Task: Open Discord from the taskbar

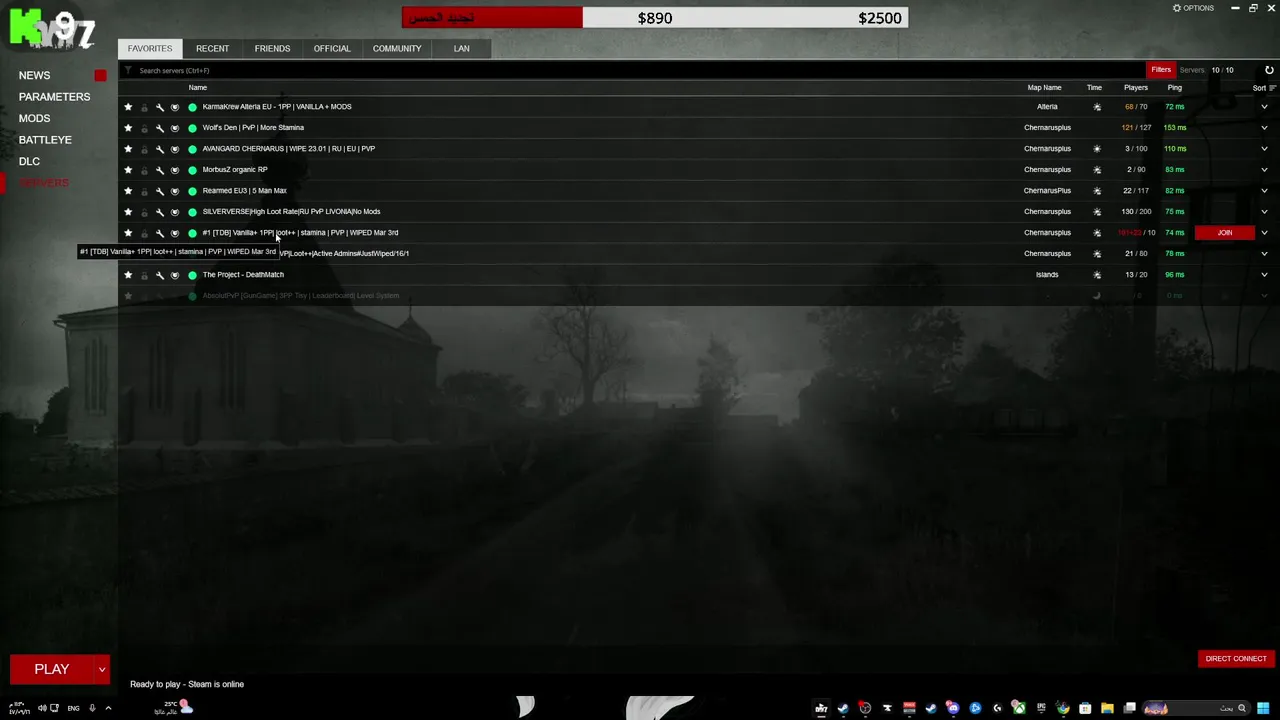Action: tap(953, 708)
